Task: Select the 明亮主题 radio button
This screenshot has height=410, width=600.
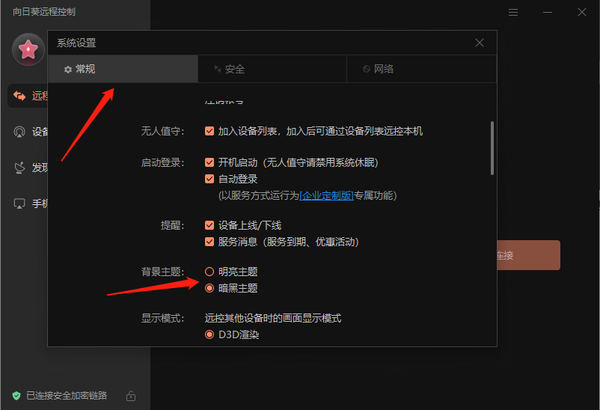Action: [209, 272]
